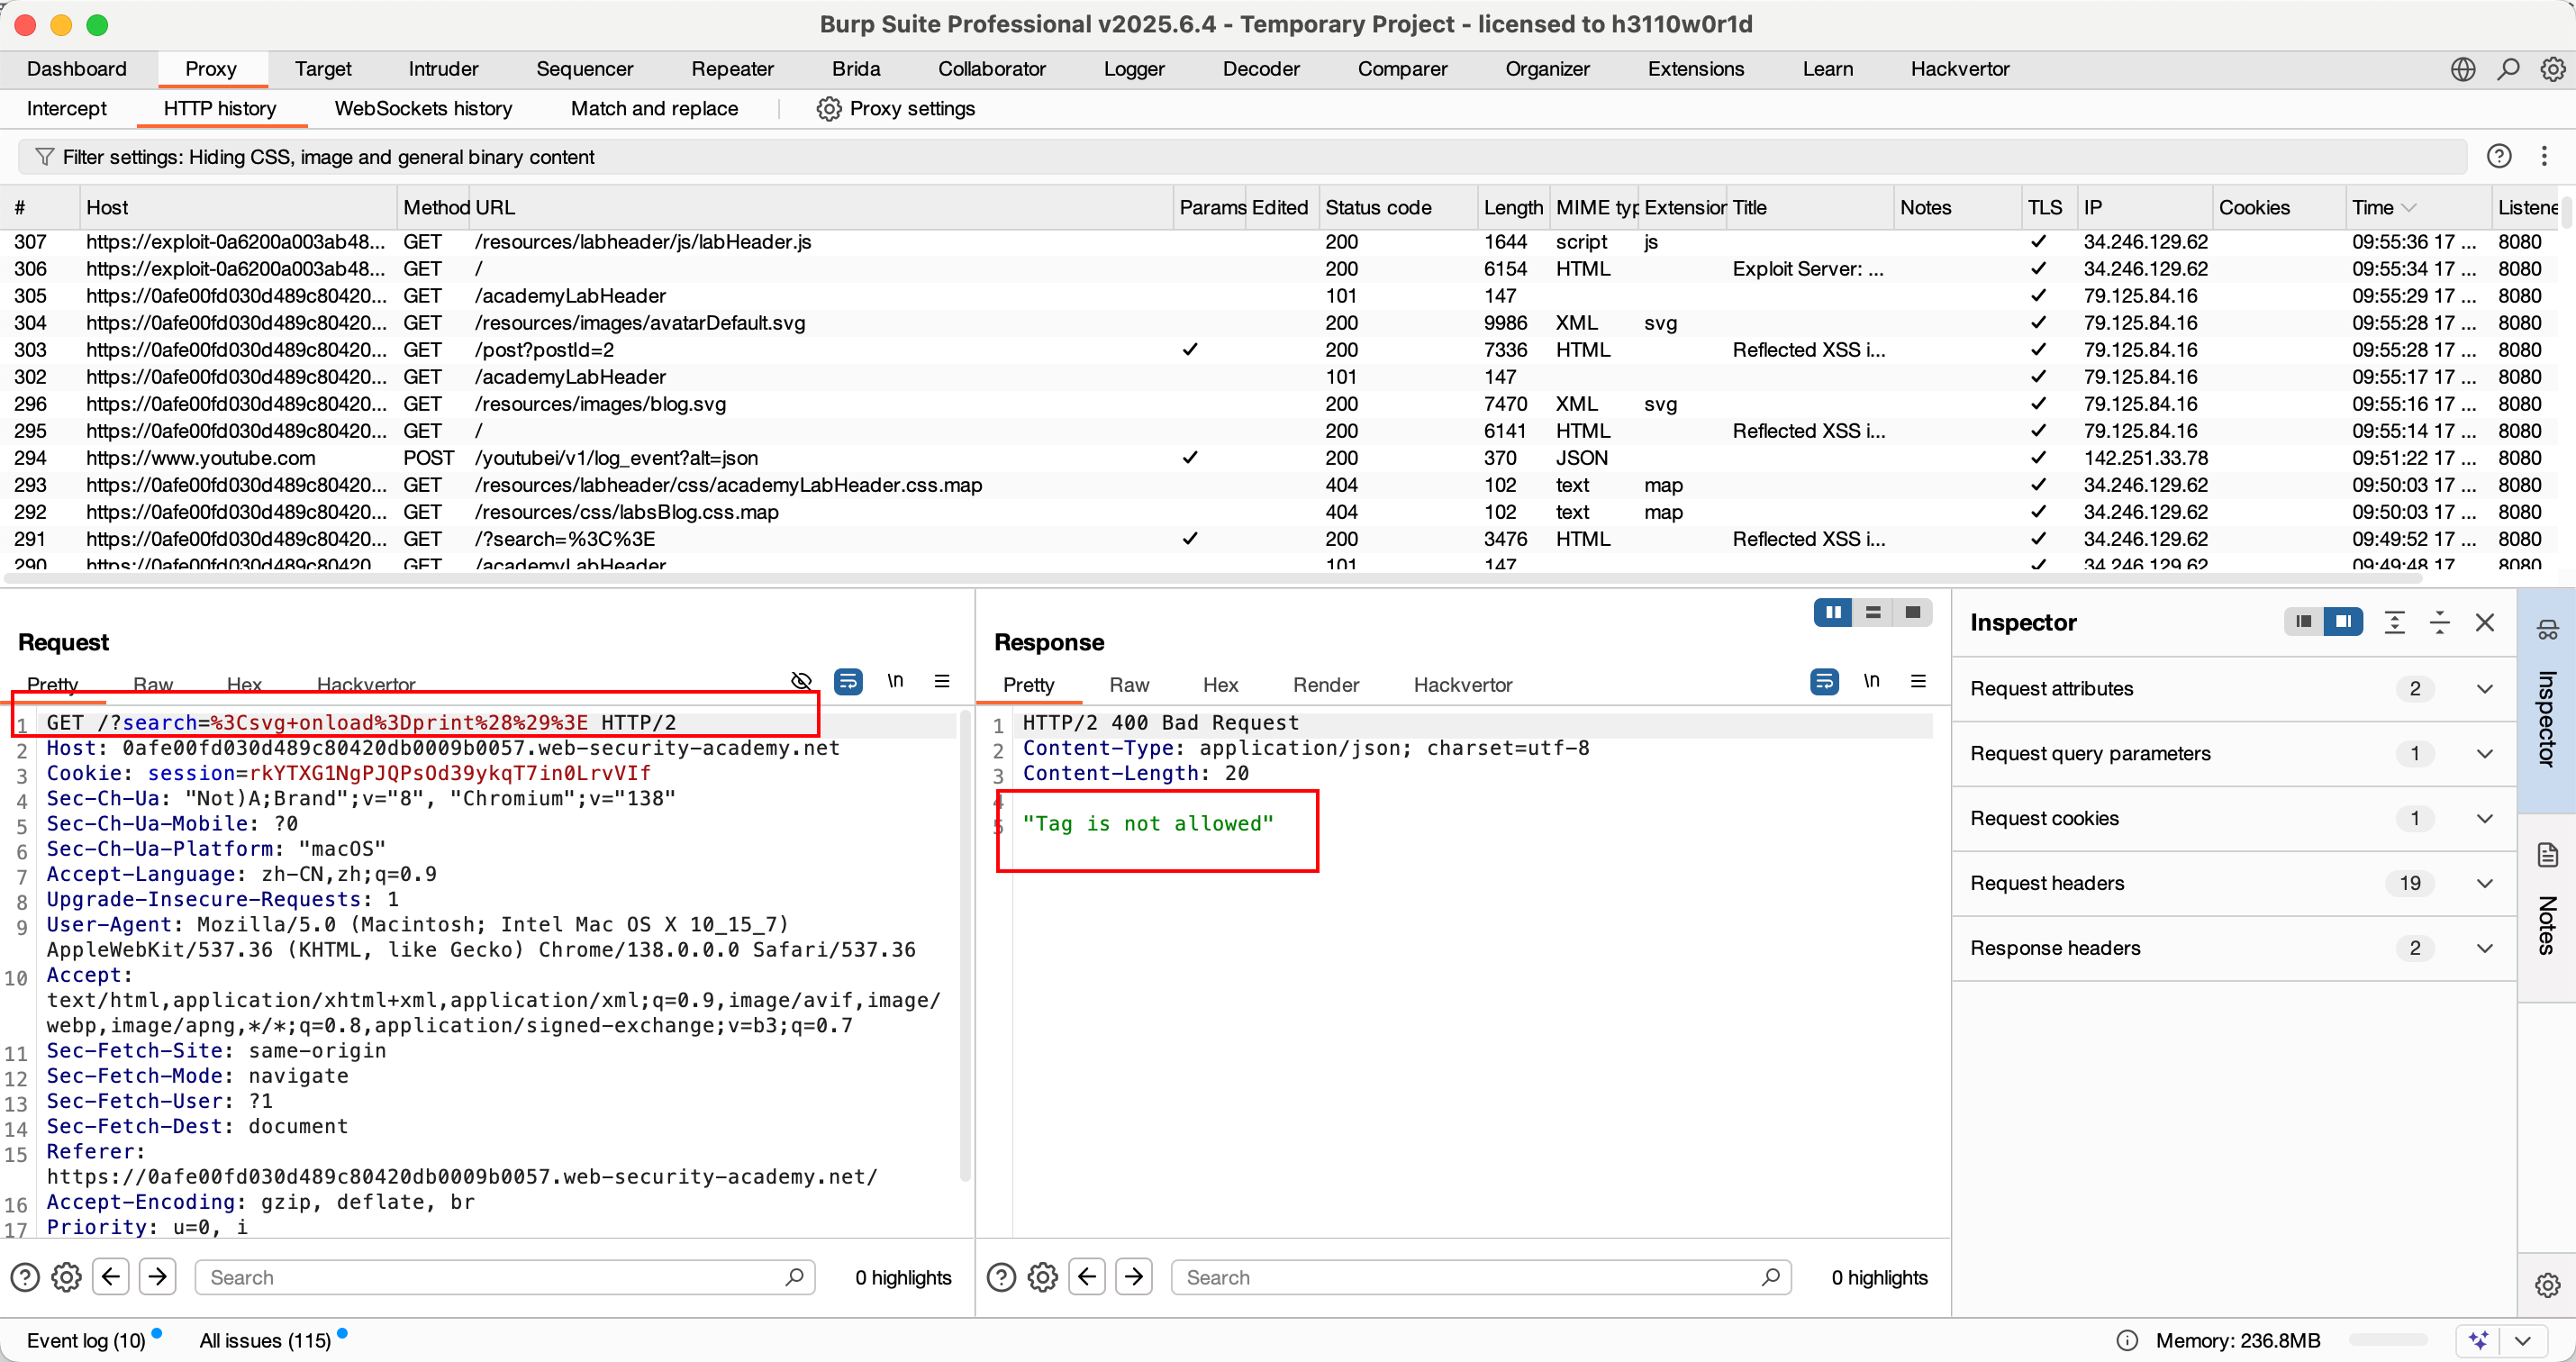Toggle word wrap icon in Response panel
This screenshot has width=2576, height=1362.
tap(1825, 681)
